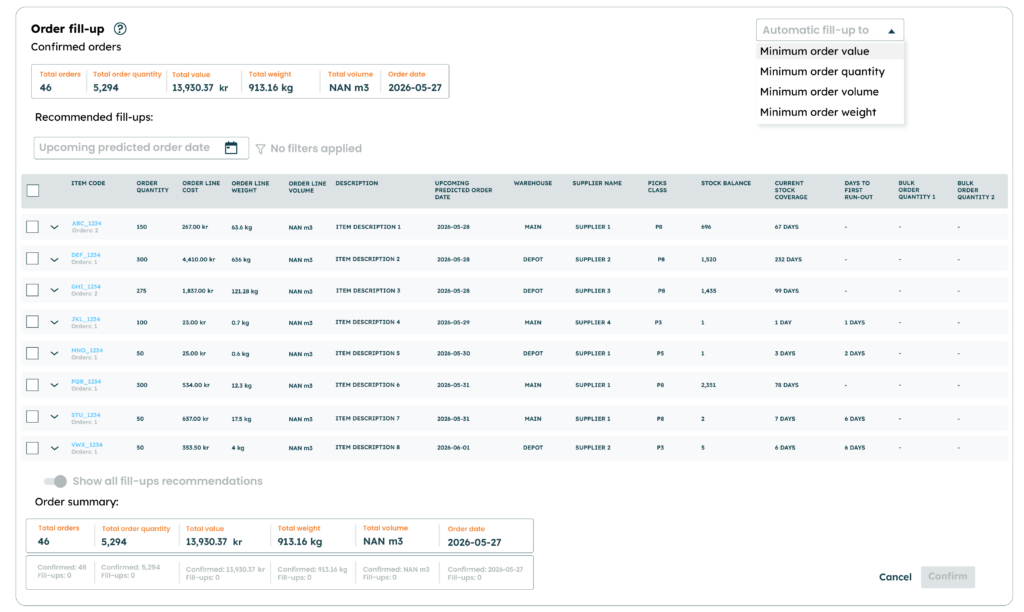This screenshot has width=1024, height=612.
Task: Expand the GHI_1234 row chevron
Action: [x=54, y=291]
